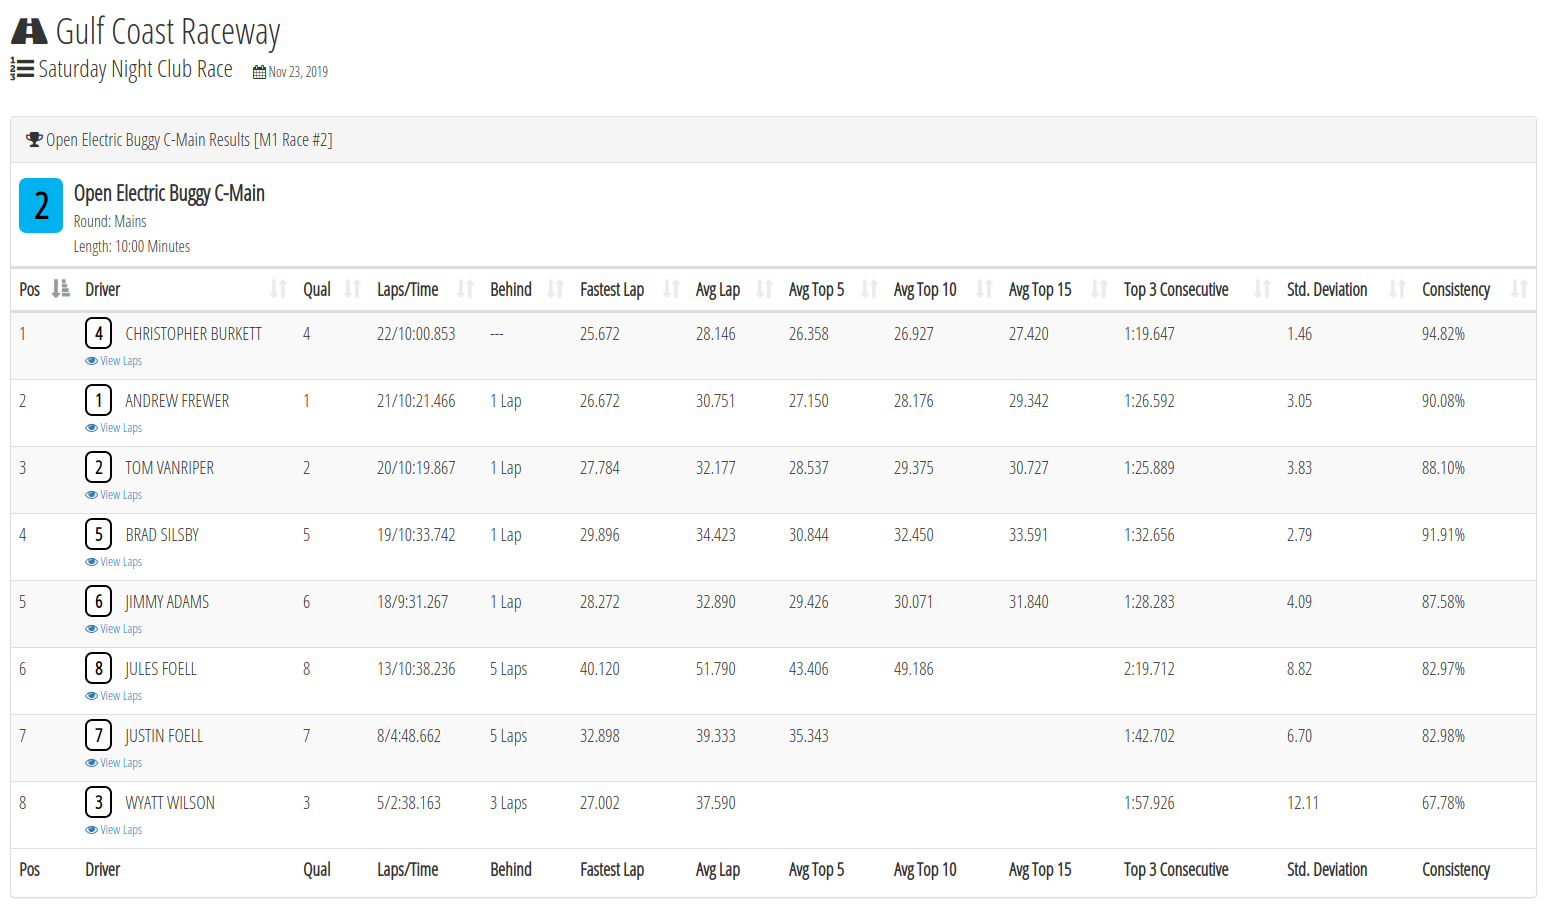This screenshot has width=1547, height=908.
Task: Click the 8.82 standard deviation value
Action: click(x=1300, y=669)
